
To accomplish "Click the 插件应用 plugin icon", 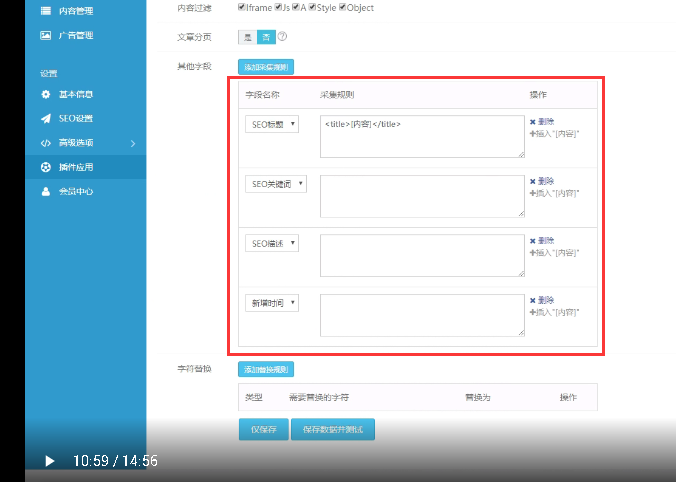I will 46,167.
